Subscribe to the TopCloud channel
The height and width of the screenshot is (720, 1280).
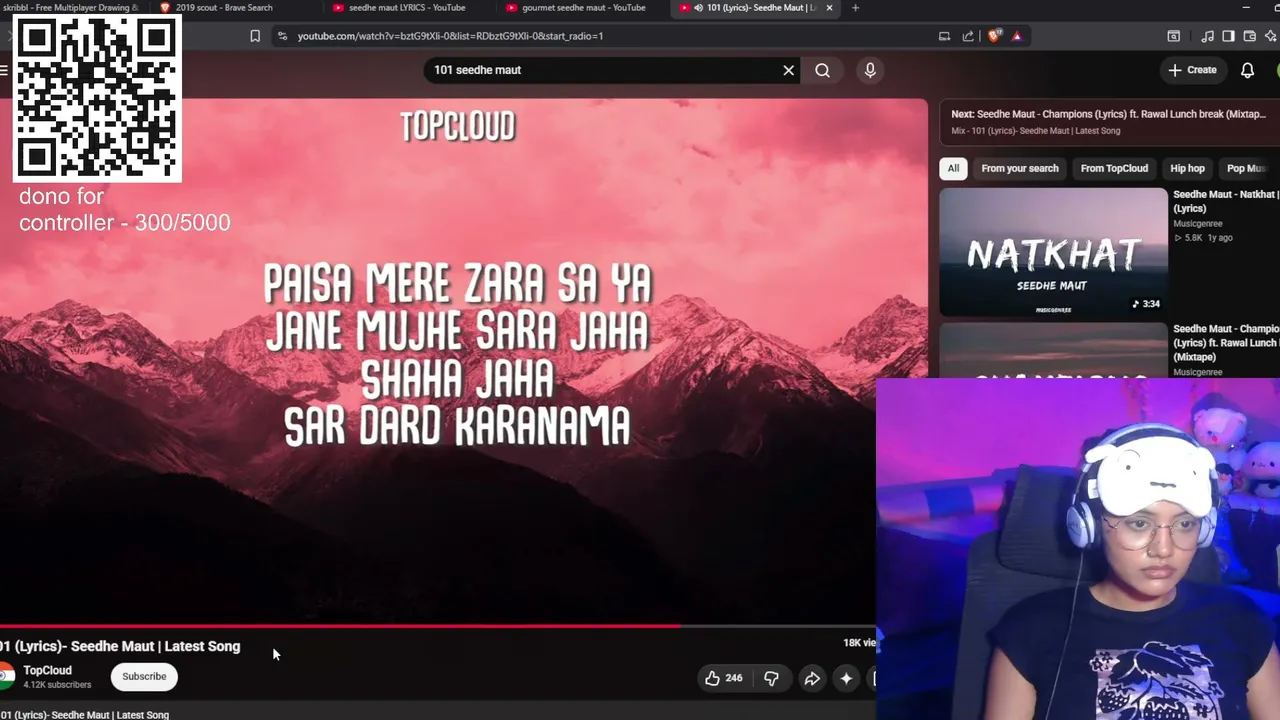click(144, 677)
